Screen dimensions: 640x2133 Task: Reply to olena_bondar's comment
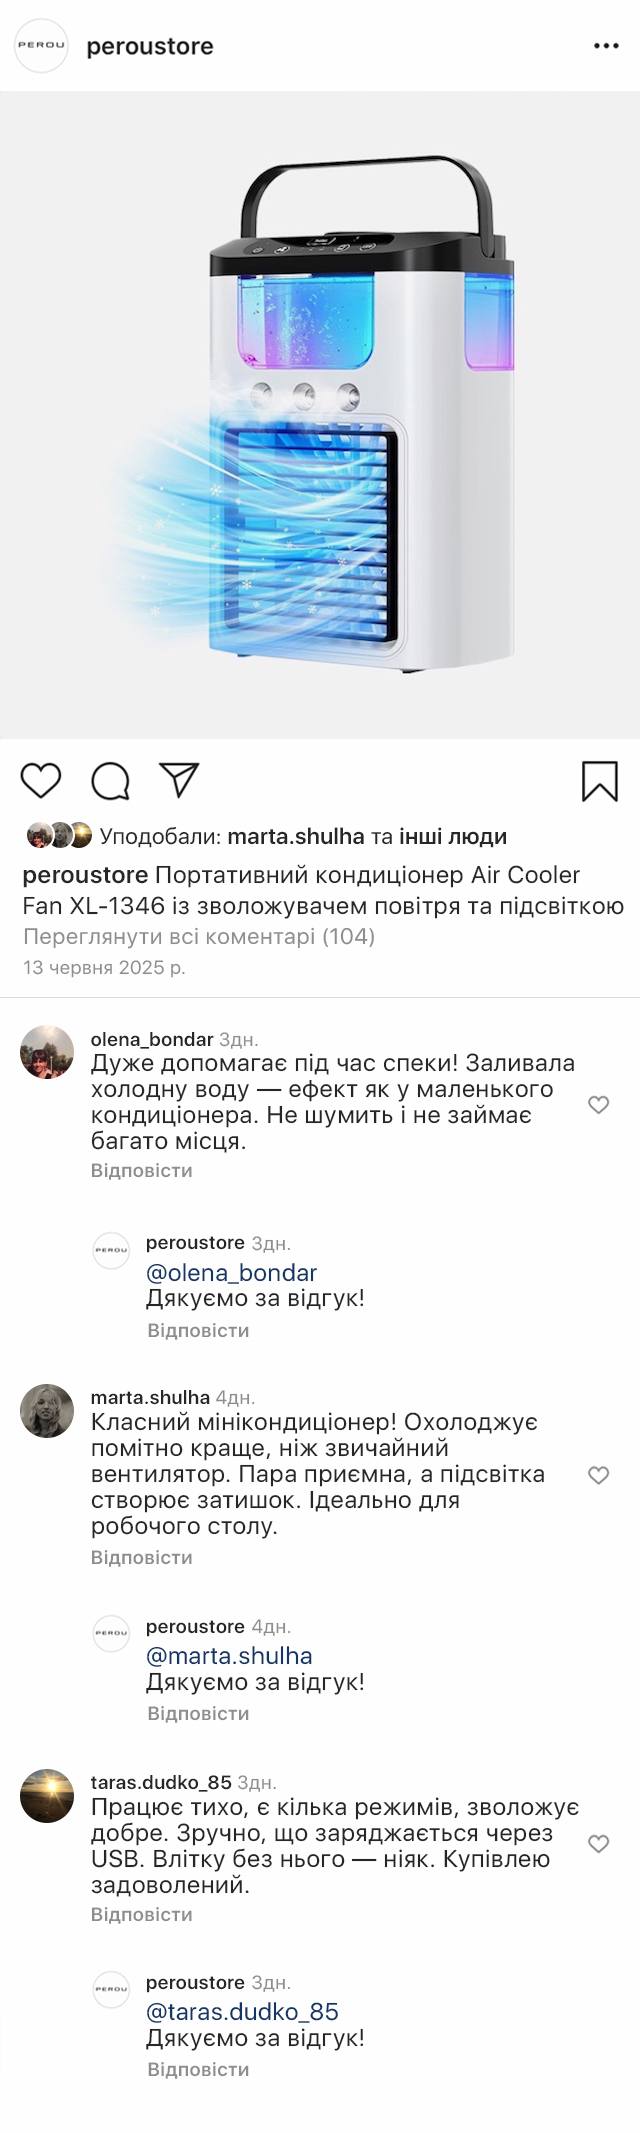click(x=141, y=1170)
